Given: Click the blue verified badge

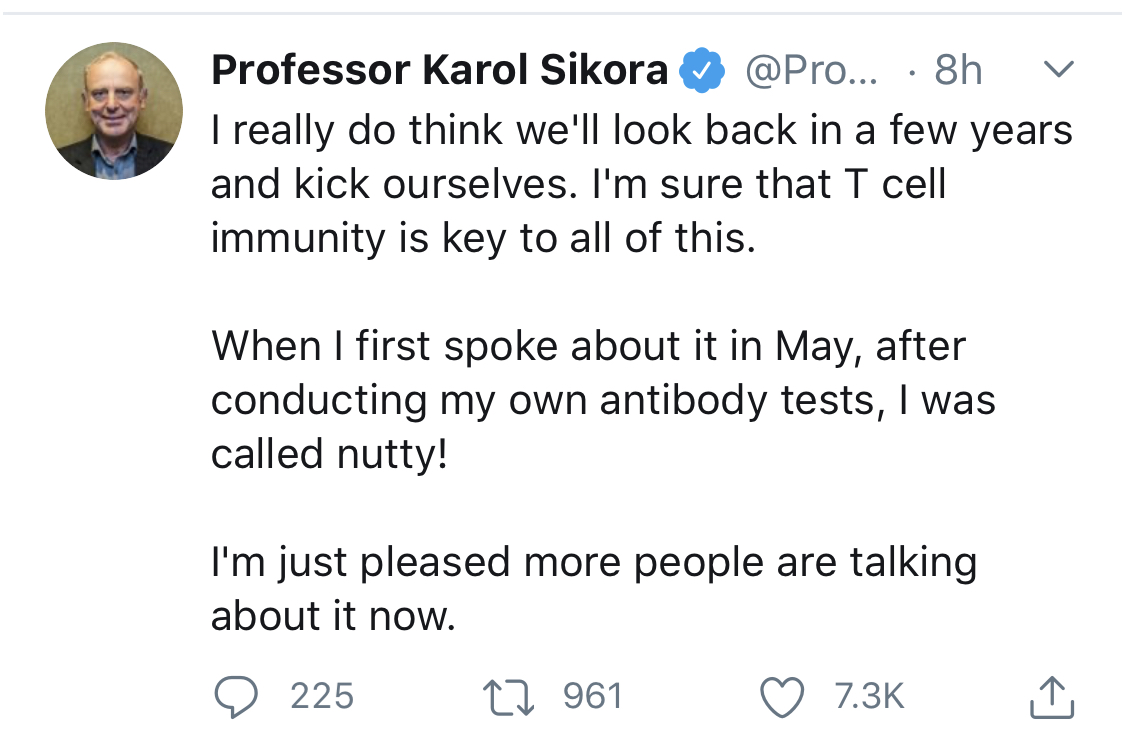Looking at the screenshot, I should point(702,71).
